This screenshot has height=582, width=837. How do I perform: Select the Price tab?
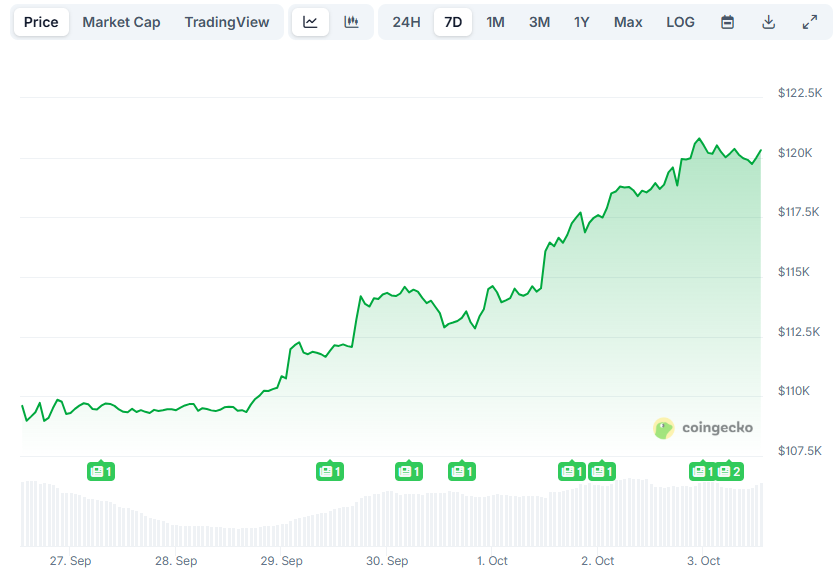[x=41, y=22]
